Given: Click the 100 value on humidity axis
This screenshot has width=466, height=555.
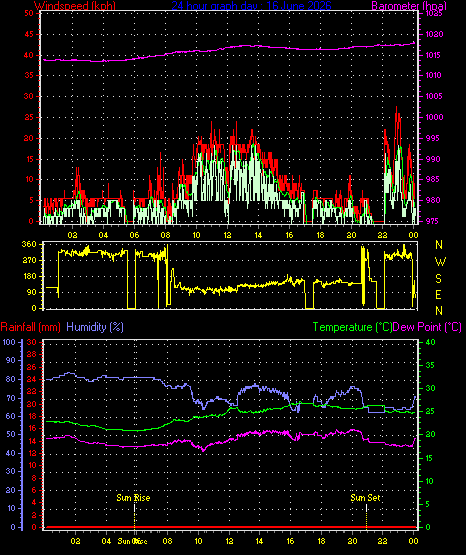Looking at the screenshot, I should 9,342.
